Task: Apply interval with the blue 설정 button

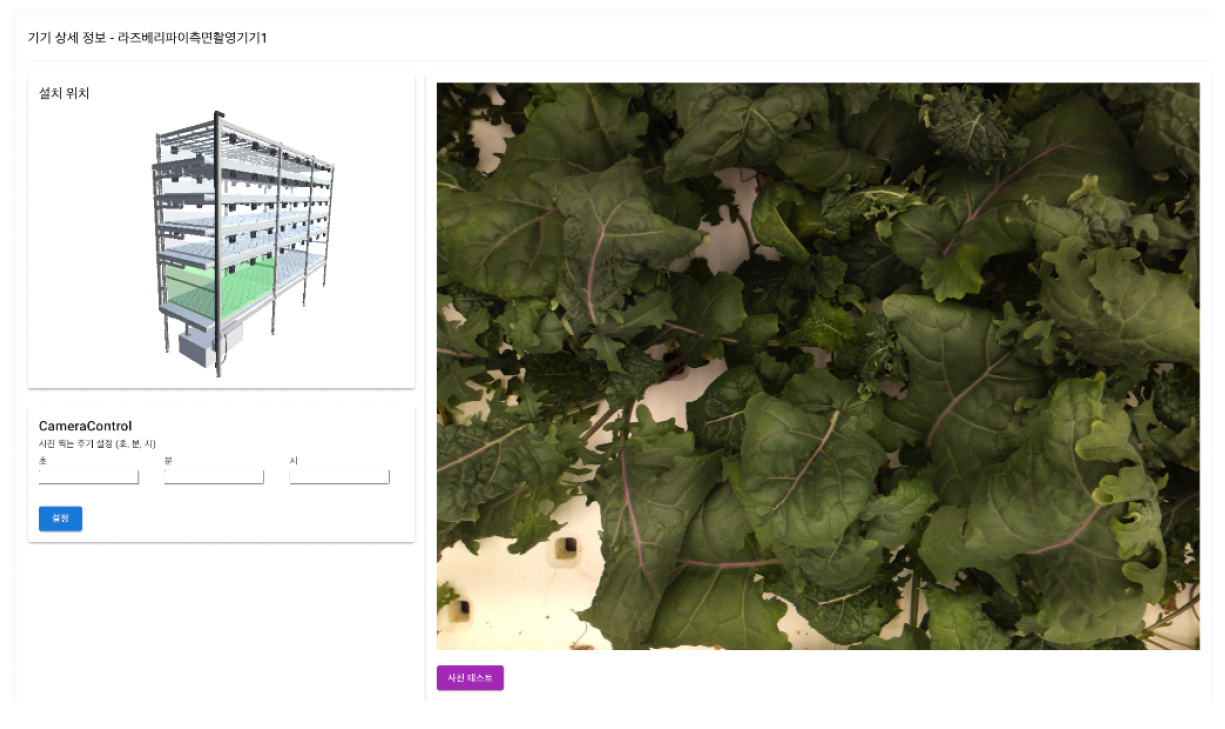Action: 60,518
